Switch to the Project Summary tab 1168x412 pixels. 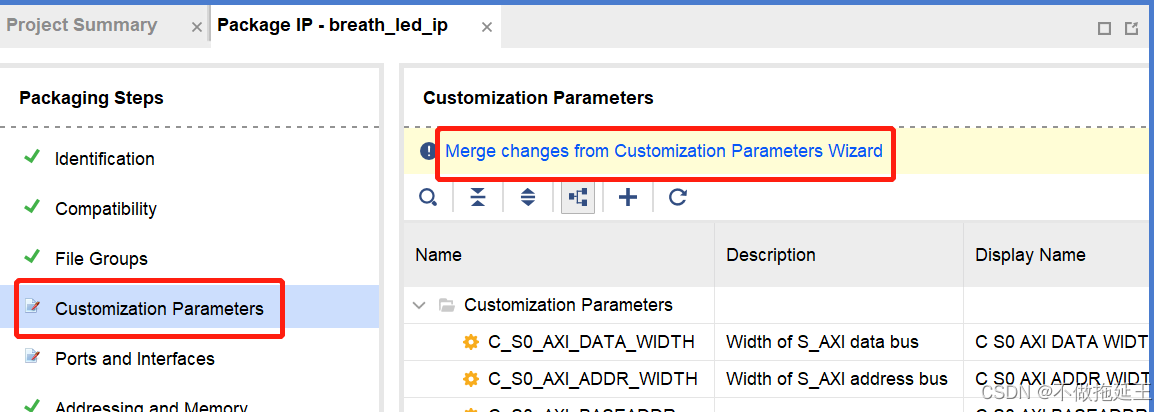pos(82,25)
